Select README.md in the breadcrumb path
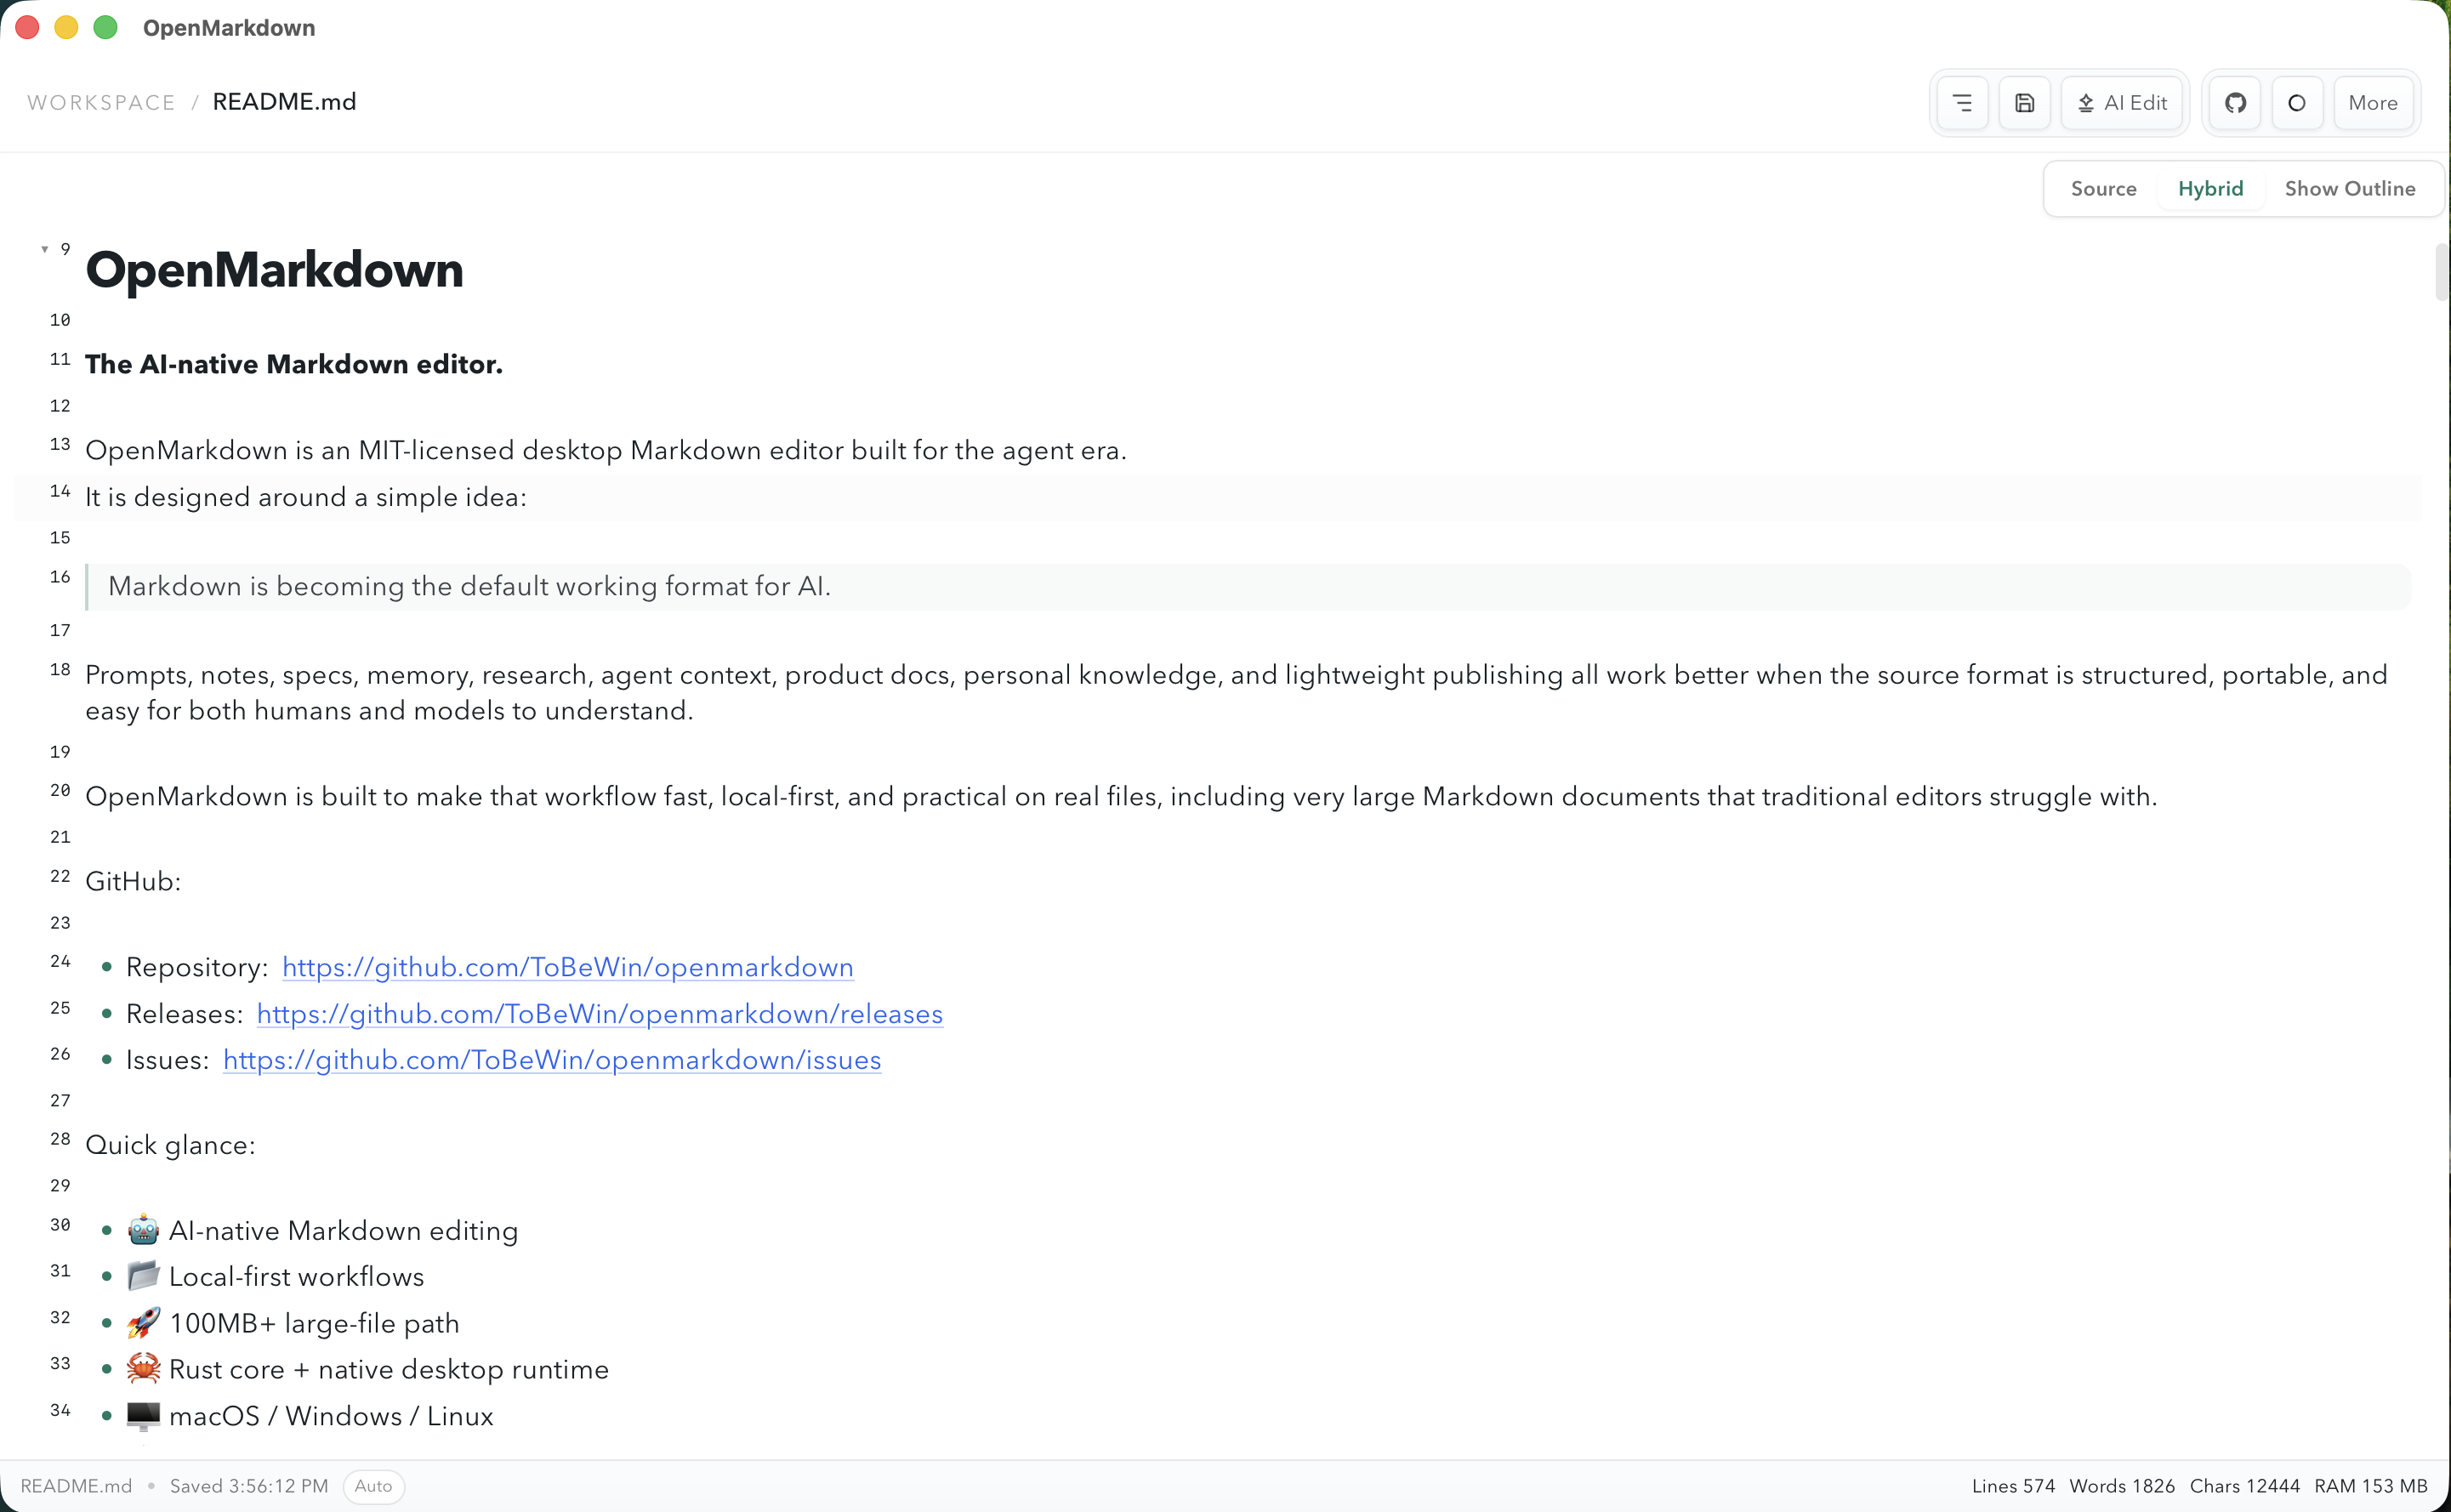The width and height of the screenshot is (2451, 1512). click(284, 101)
